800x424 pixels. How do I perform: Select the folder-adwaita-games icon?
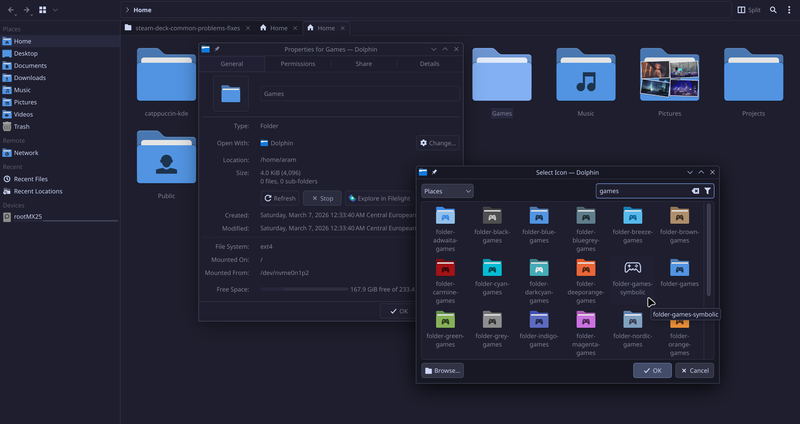(445, 216)
